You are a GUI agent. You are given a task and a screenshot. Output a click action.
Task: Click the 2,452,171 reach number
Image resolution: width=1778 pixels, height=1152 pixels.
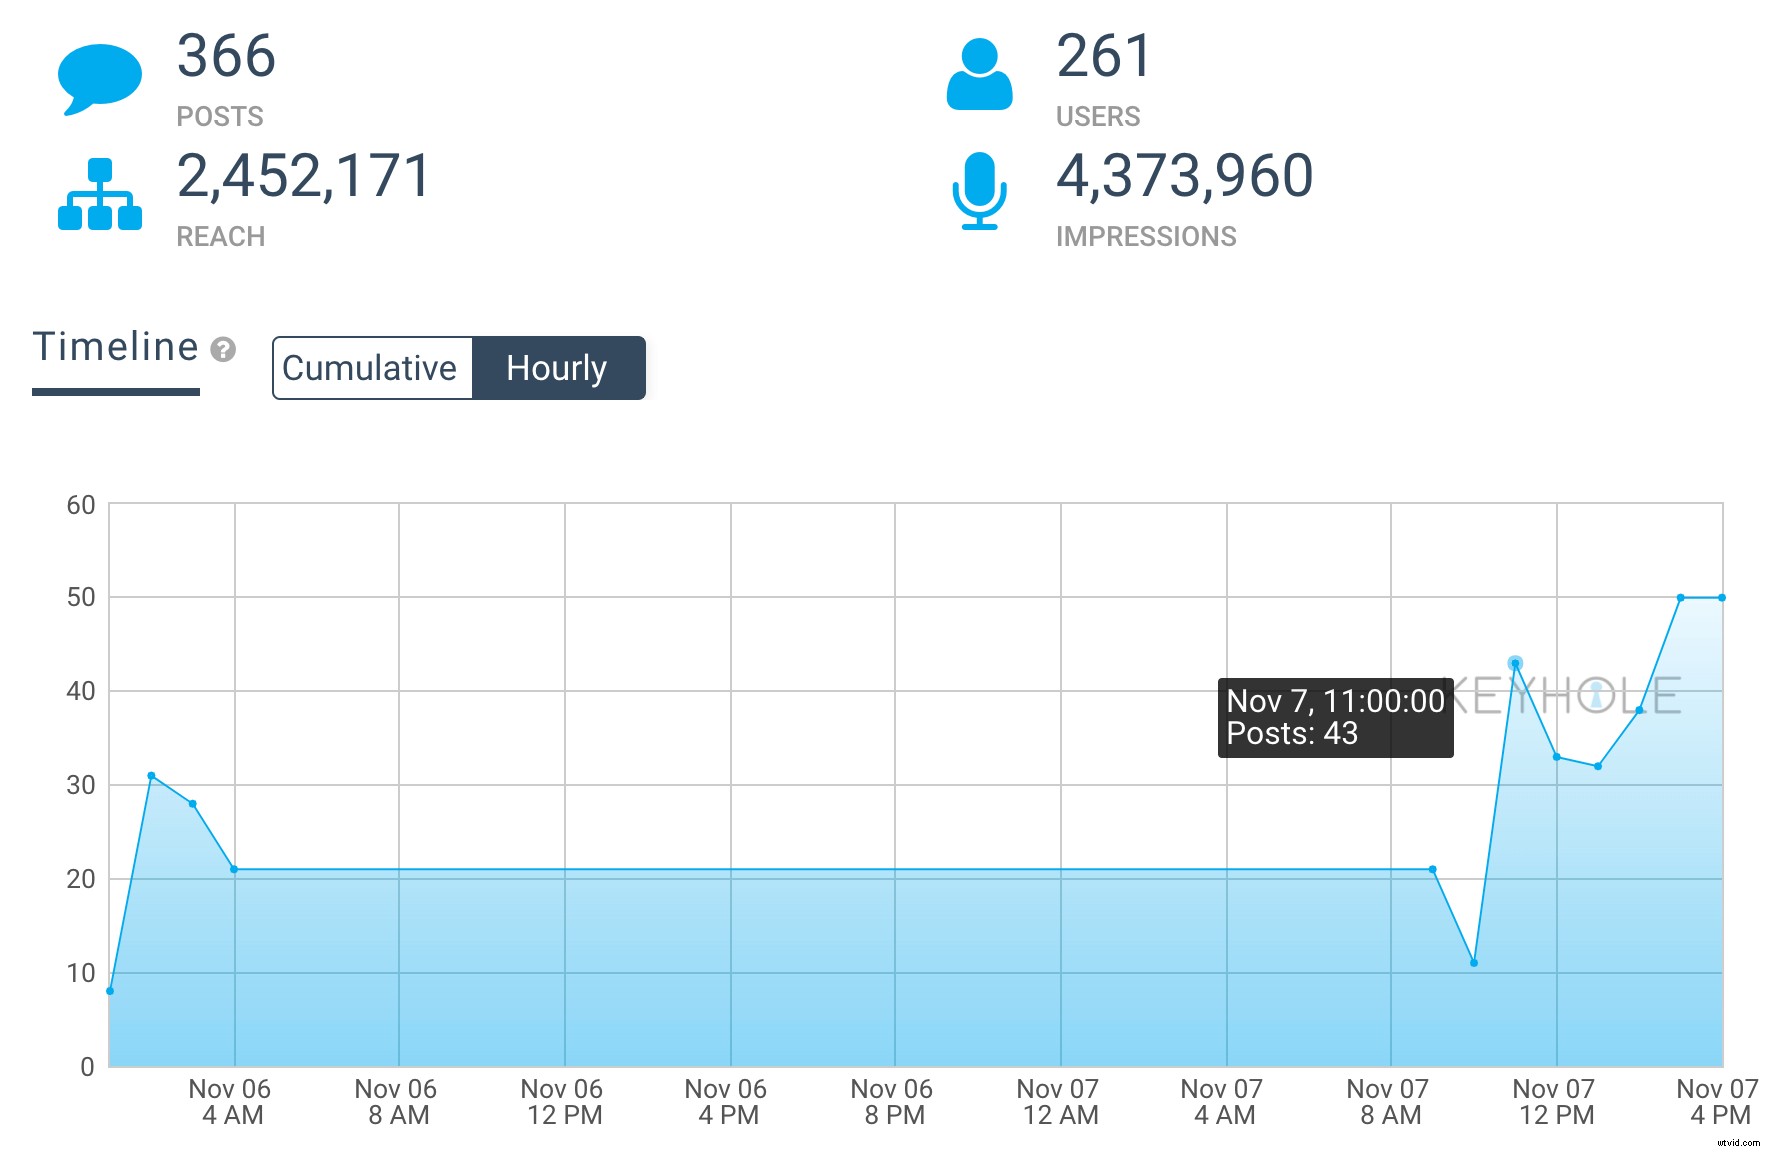click(304, 176)
